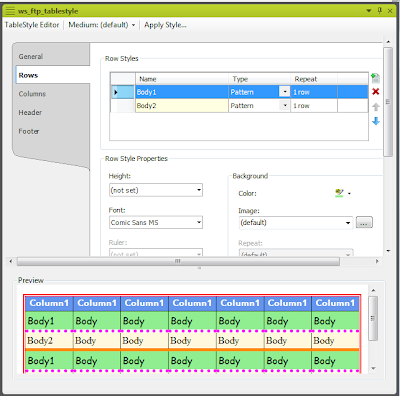400x396 pixels.
Task: Browse for background image button
Action: pos(364,223)
